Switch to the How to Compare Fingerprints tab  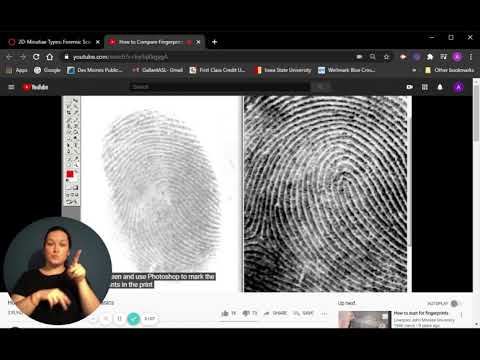pos(152,42)
